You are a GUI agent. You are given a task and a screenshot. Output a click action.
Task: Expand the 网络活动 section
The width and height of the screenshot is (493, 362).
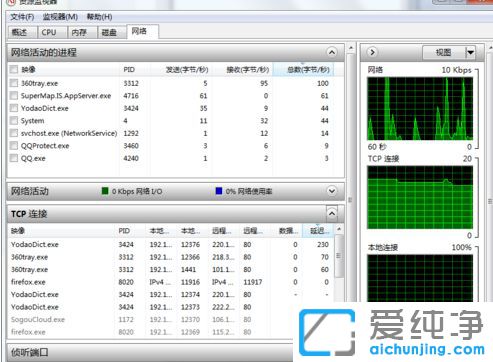click(332, 191)
